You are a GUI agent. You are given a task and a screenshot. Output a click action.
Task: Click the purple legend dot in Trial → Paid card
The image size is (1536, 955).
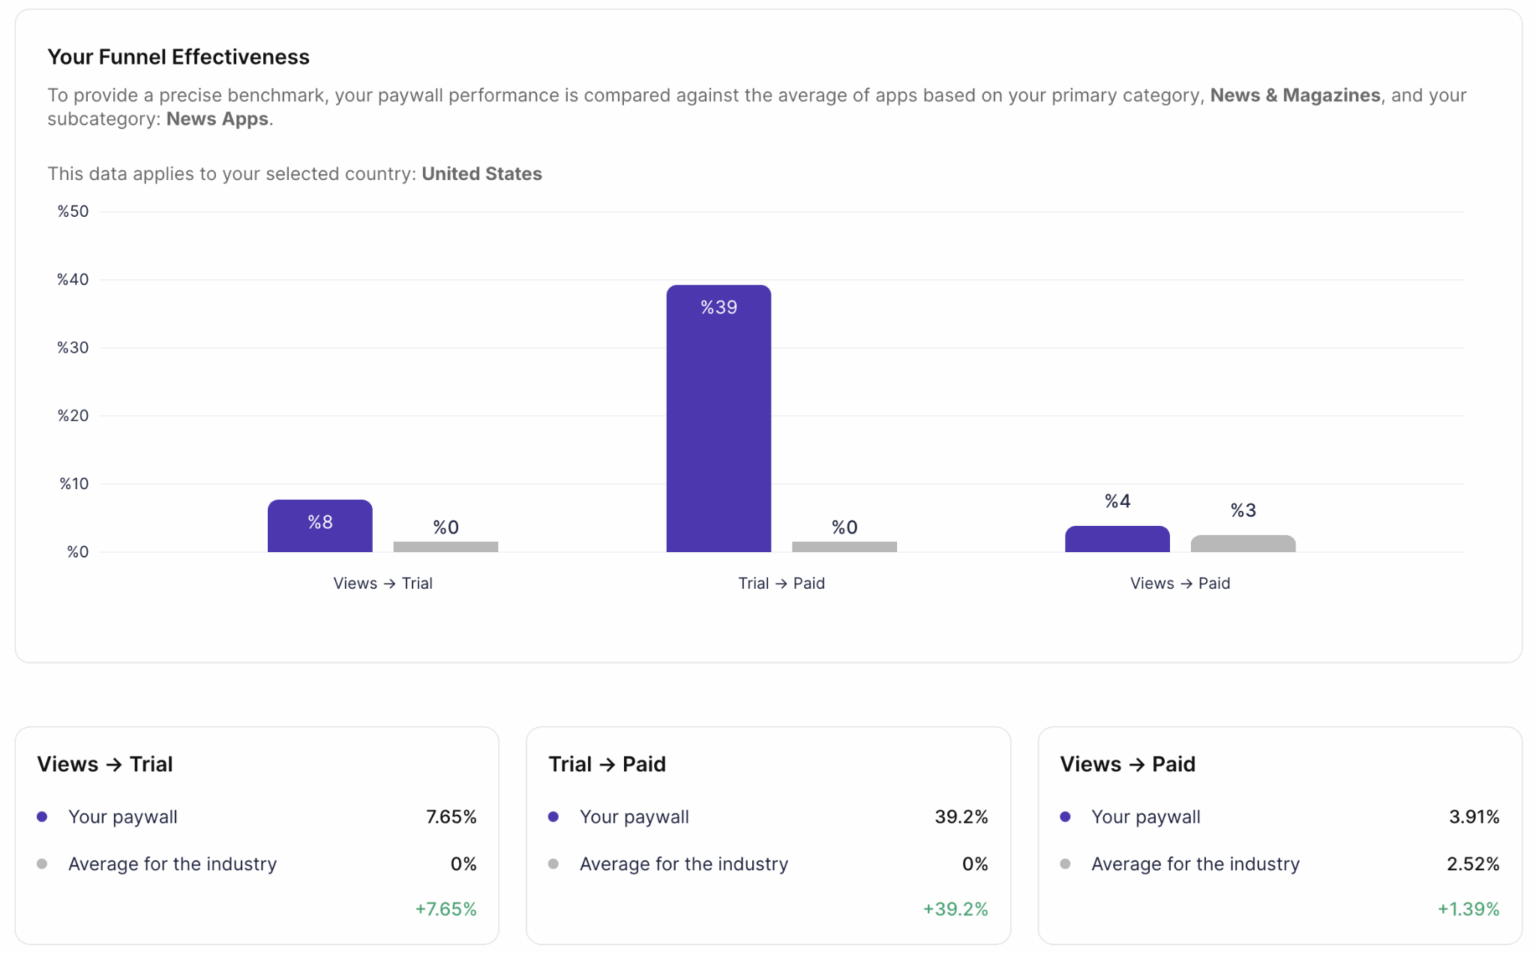[x=554, y=817]
